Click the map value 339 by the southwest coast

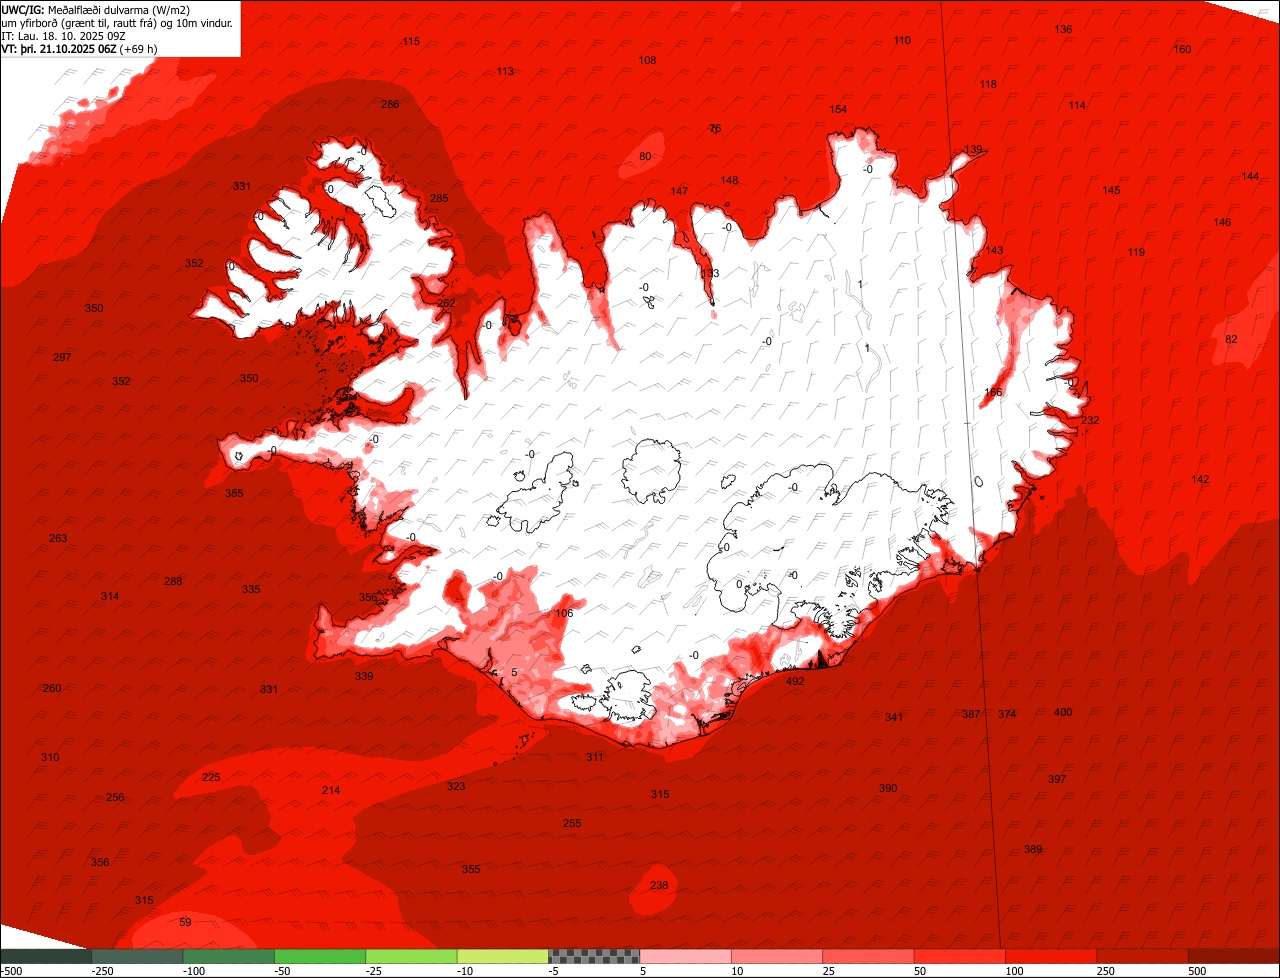click(364, 676)
